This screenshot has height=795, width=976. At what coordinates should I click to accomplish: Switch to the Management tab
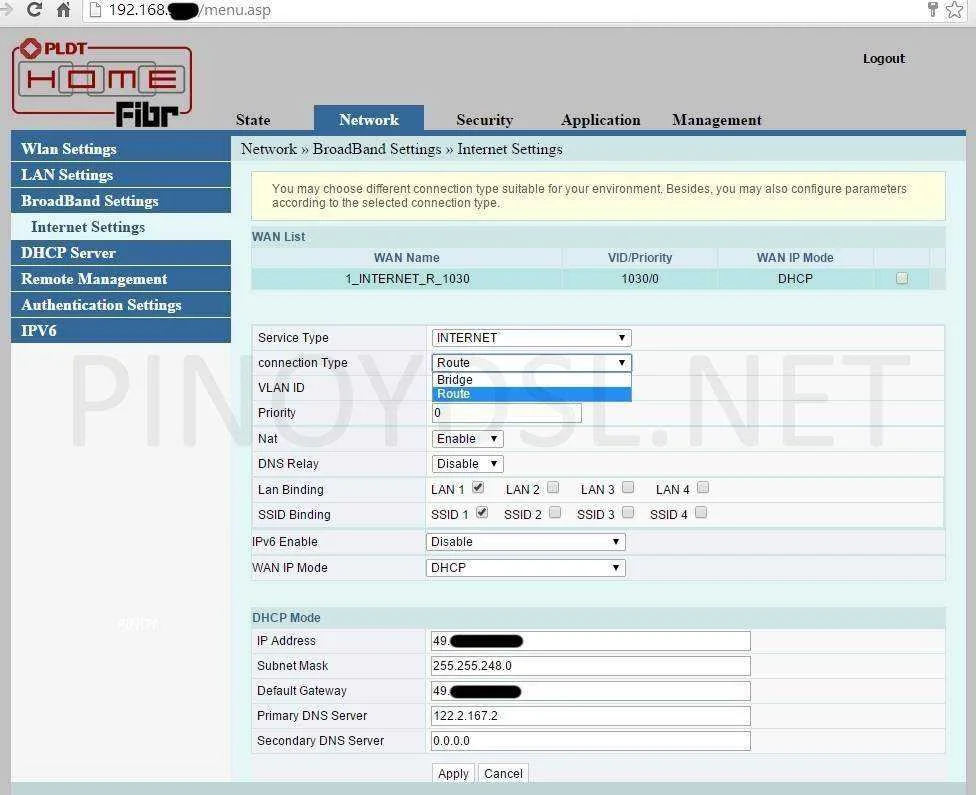(x=717, y=120)
